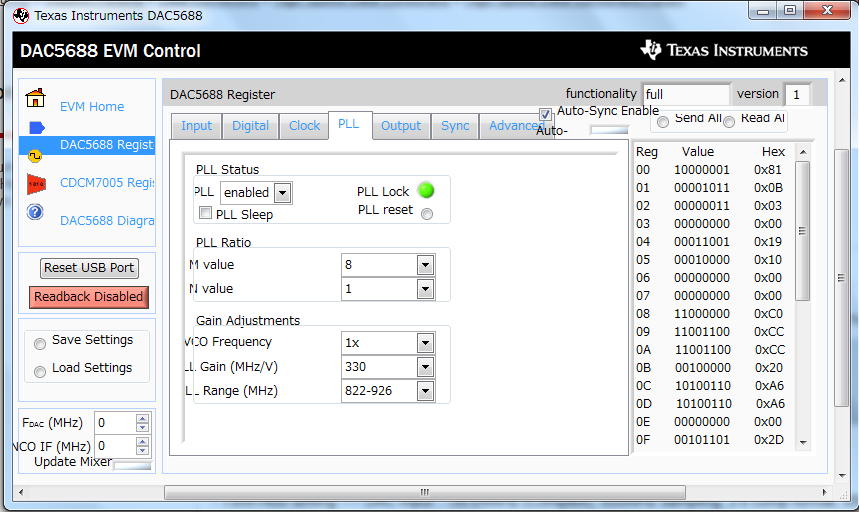
Task: Click register 0B hex value 0x20
Action: (769, 367)
